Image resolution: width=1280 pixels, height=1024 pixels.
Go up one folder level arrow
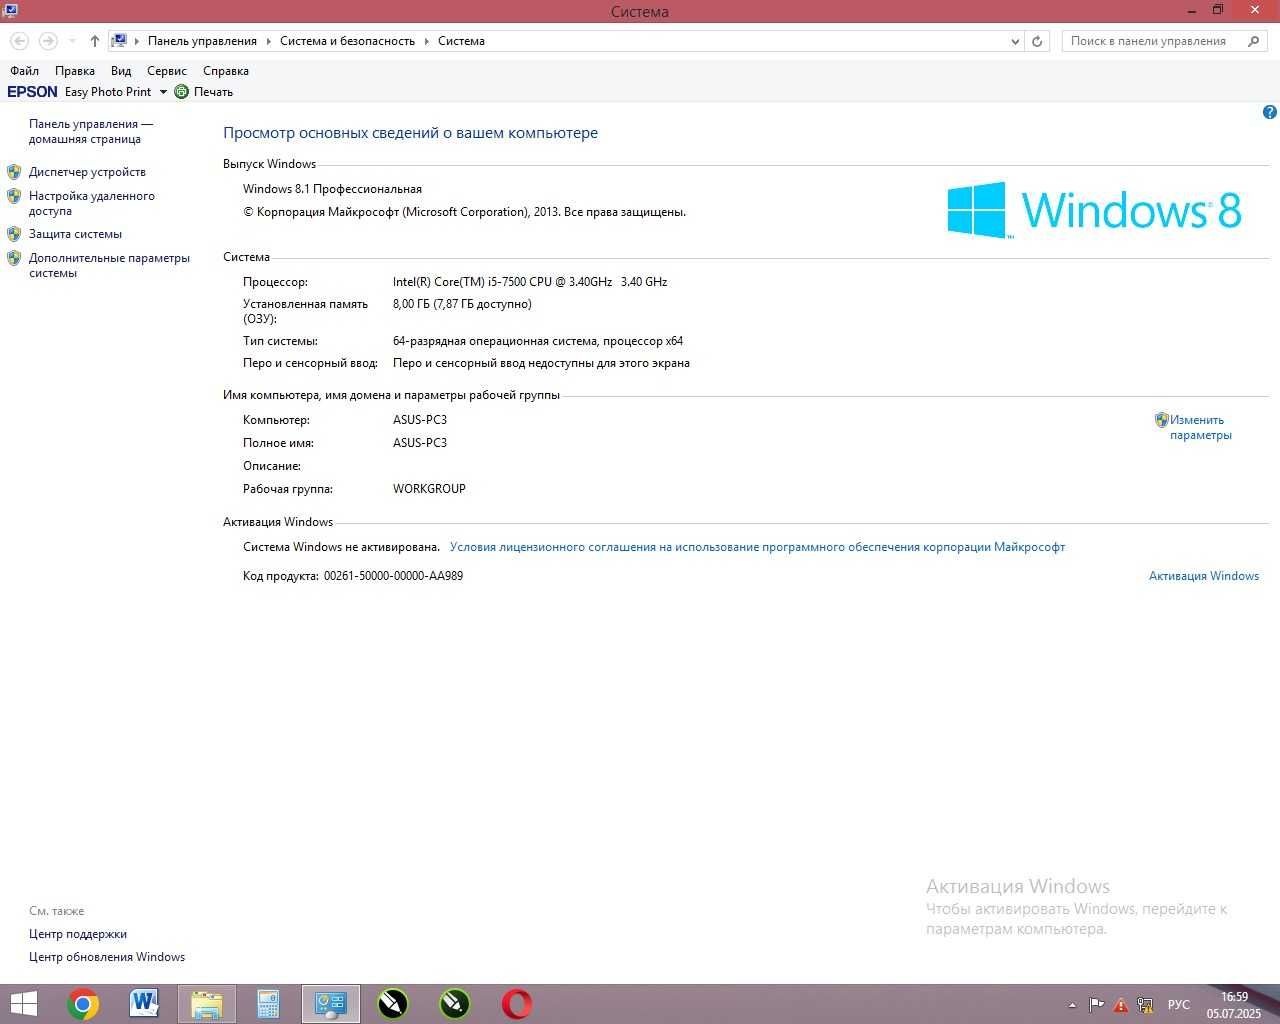94,41
